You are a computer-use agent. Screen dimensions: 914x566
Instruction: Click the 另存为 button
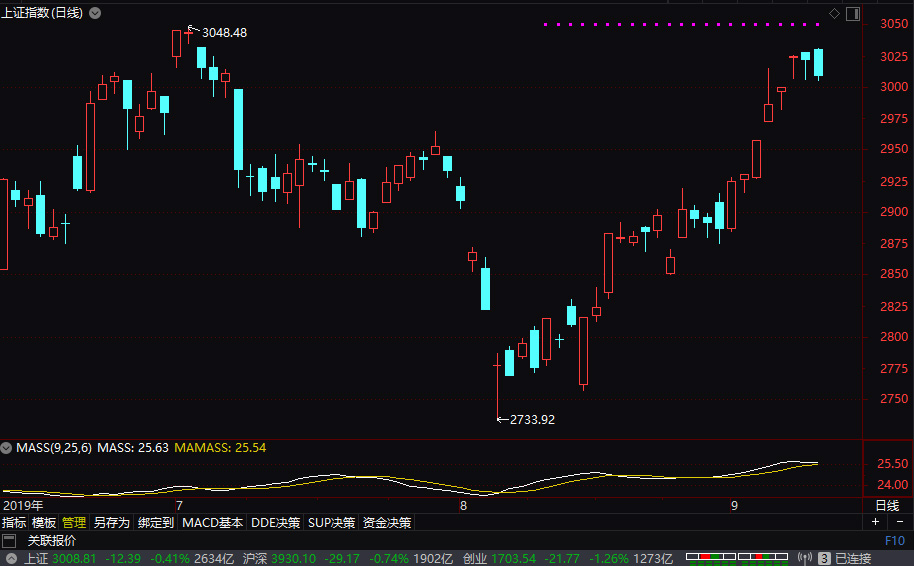111,522
